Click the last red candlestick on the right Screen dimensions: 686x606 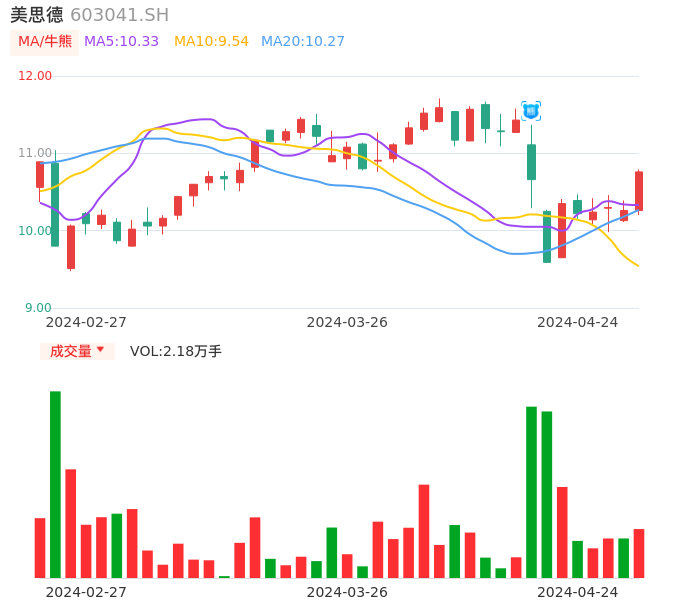coord(639,190)
